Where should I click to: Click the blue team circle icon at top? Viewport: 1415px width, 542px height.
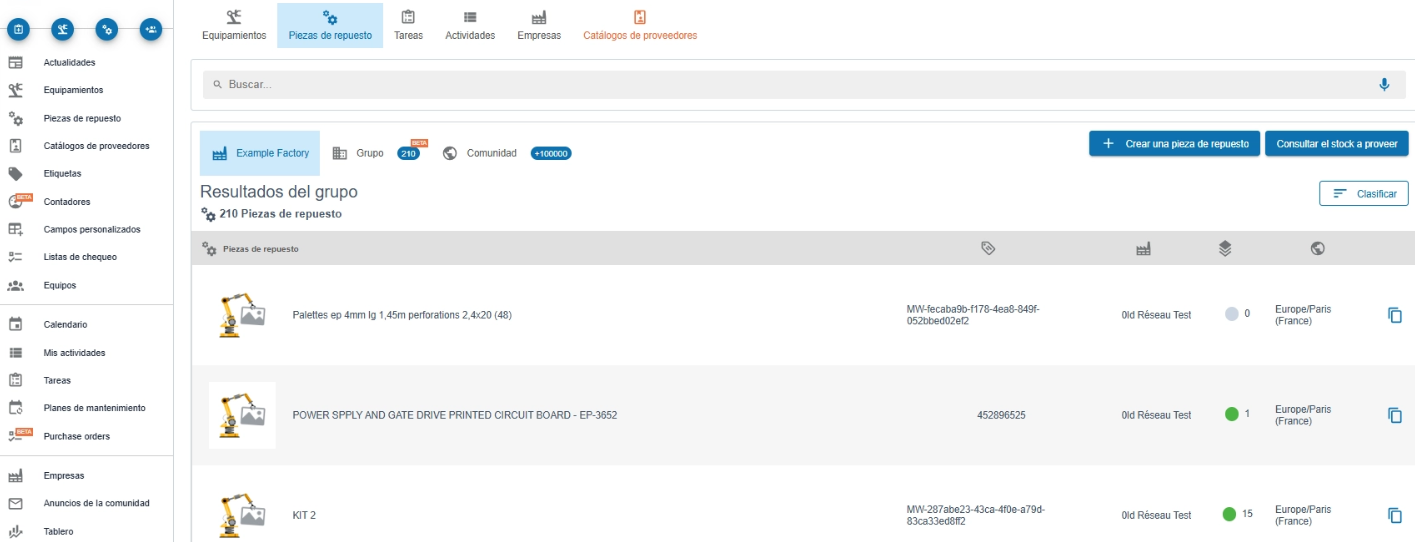click(150, 29)
